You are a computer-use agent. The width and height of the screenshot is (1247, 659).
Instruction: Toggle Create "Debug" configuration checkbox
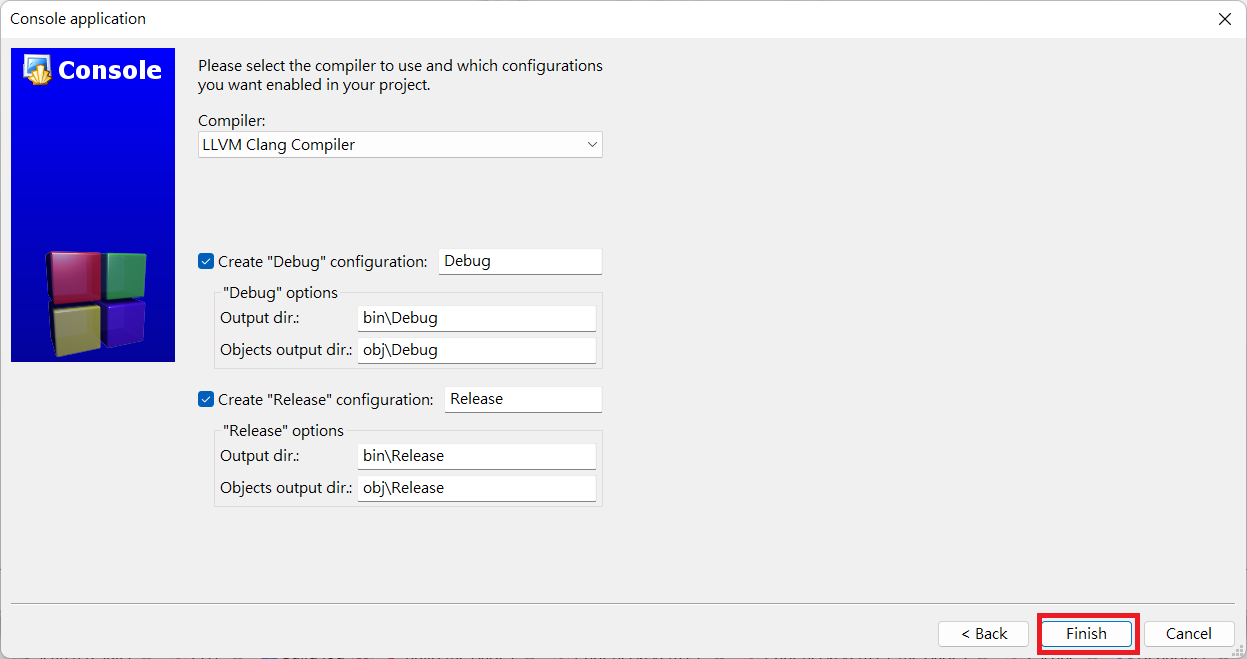(x=206, y=261)
